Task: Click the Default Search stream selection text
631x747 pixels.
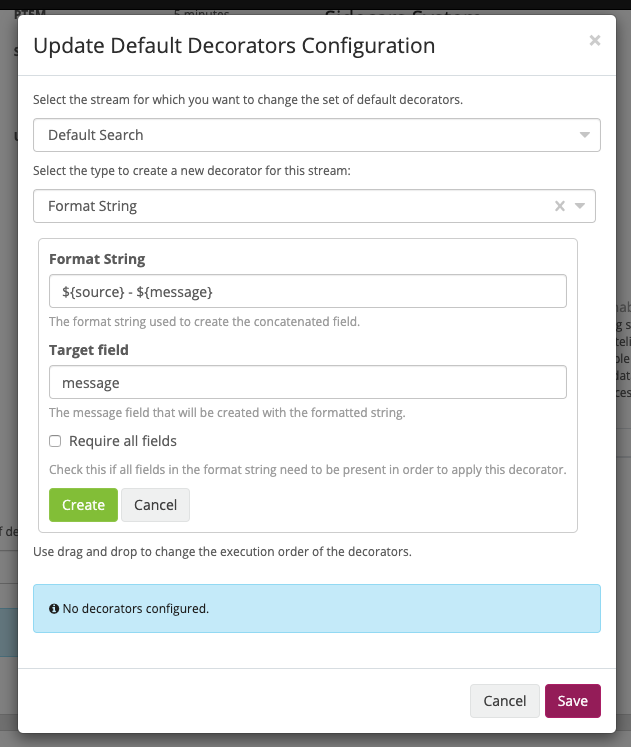Action: tap(96, 135)
